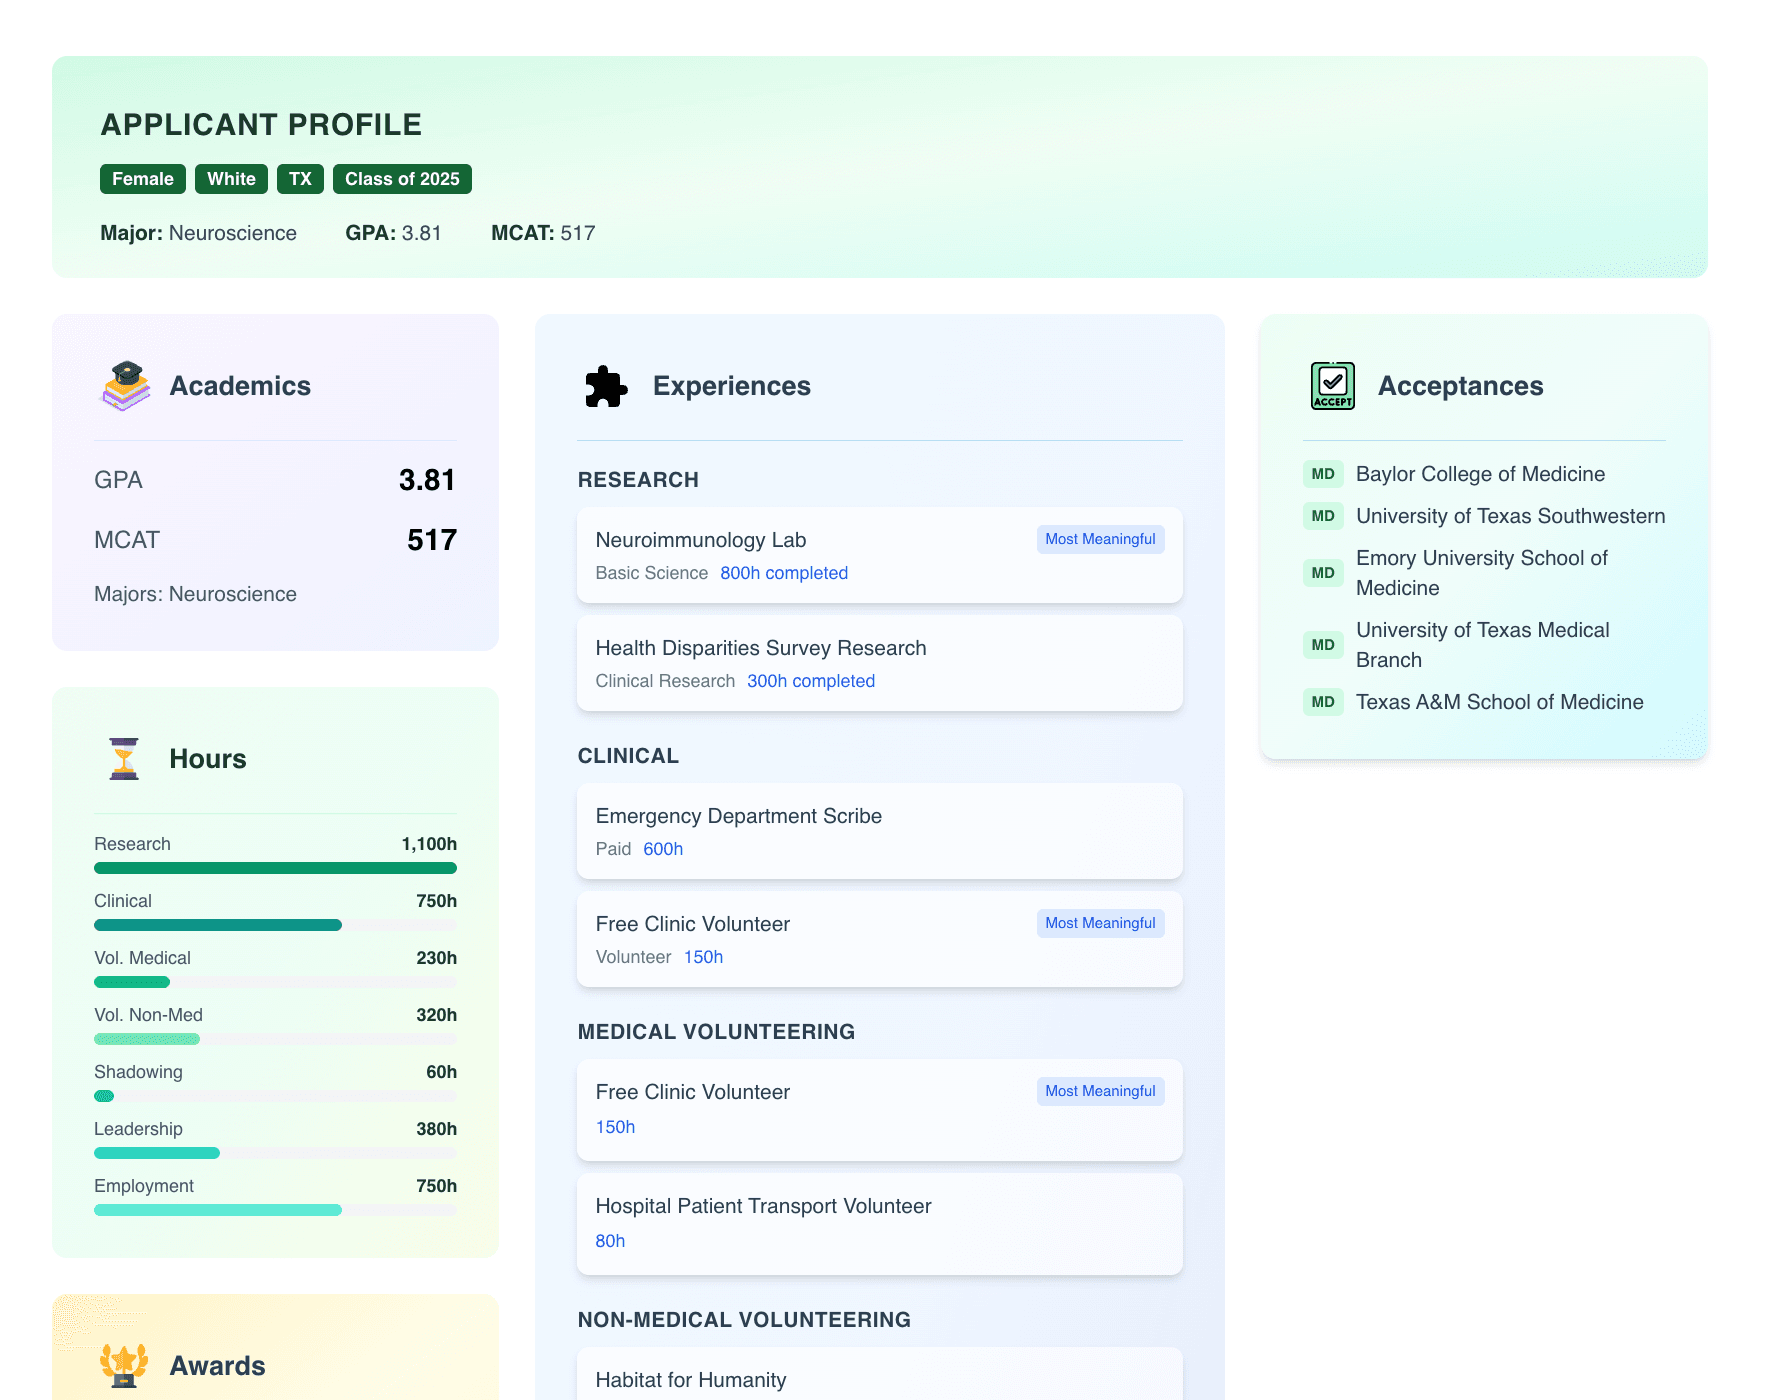Click the Awards trophy icon
The height and width of the screenshot is (1400, 1766).
click(124, 1365)
